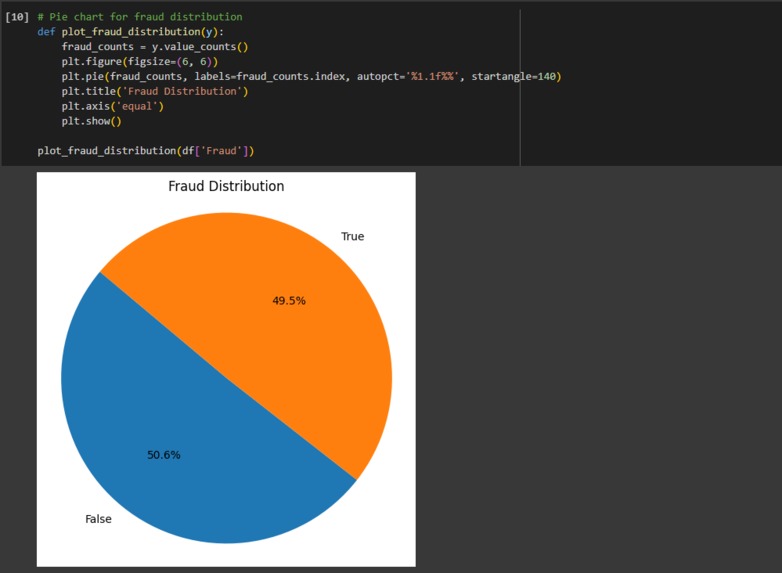Click the cell execution count [10]
The image size is (782, 573).
point(17,17)
